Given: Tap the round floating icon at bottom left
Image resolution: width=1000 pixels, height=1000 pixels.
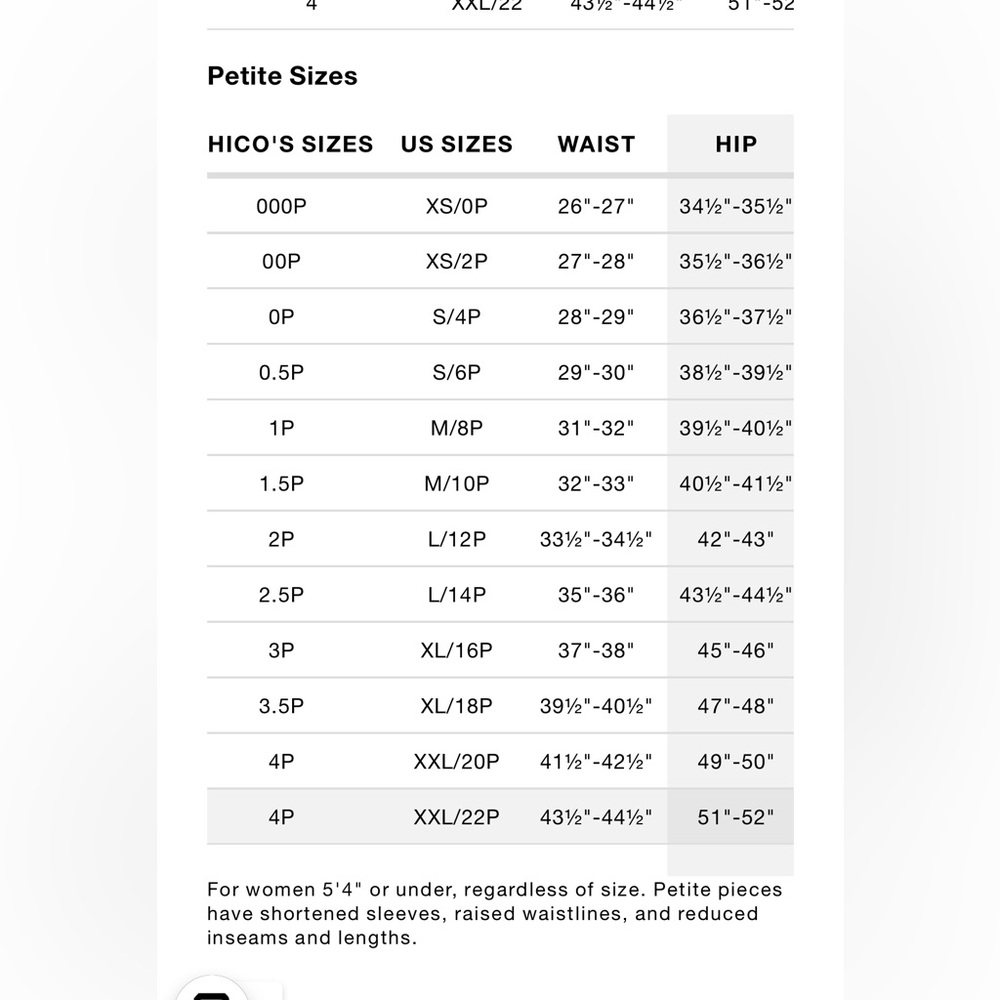Looking at the screenshot, I should pyautogui.click(x=212, y=989).
